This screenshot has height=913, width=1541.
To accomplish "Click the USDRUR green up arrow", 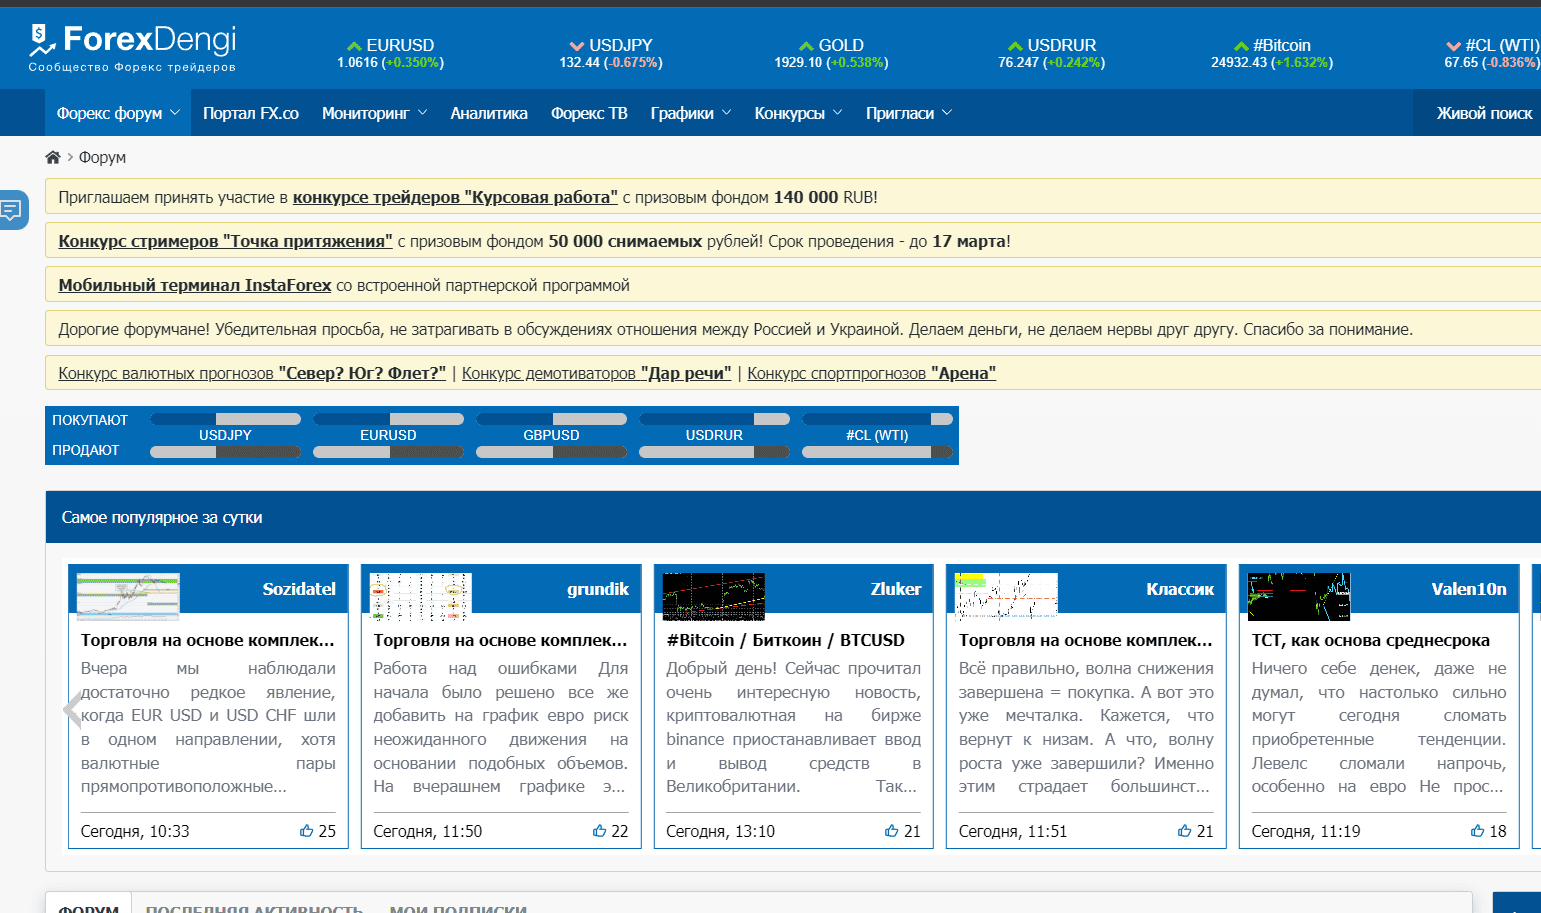I will [1015, 46].
